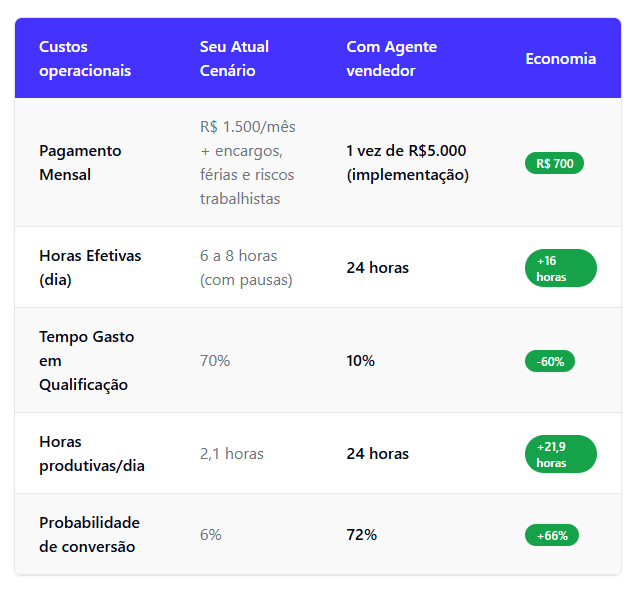
Task: Click the Tempo Gasto em Qualificação label
Action: pos(86,361)
